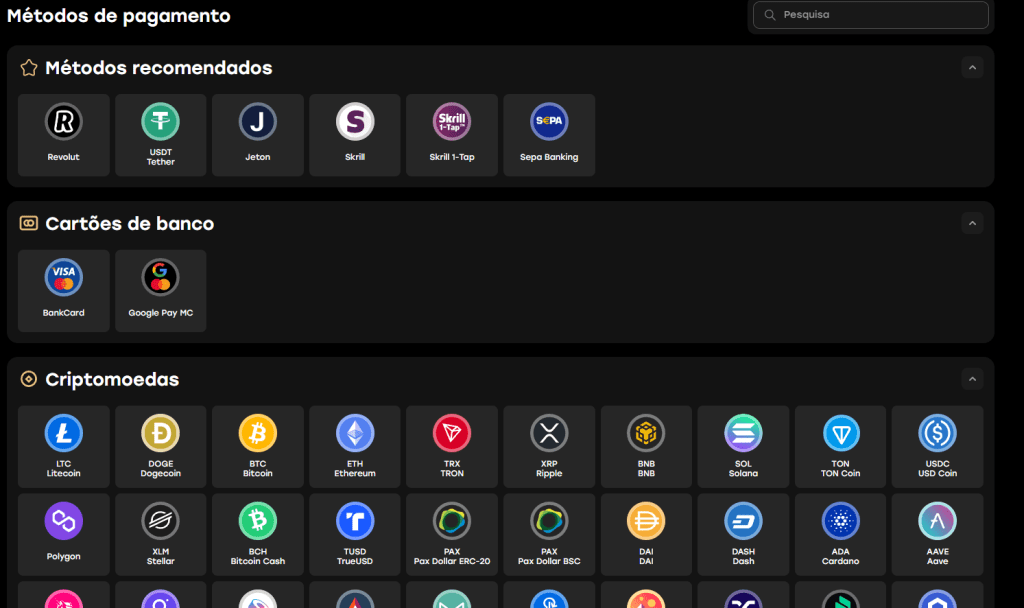Select BCH Bitcoin Cash option
Viewport: 1024px width, 608px height.
[257, 534]
